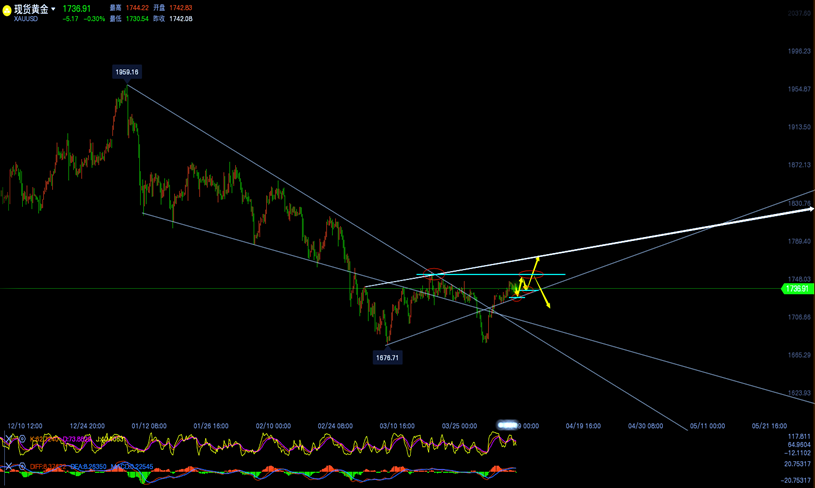The image size is (815, 488).
Task: Click the red ellipse annotation on cyan line
Action: (432, 274)
